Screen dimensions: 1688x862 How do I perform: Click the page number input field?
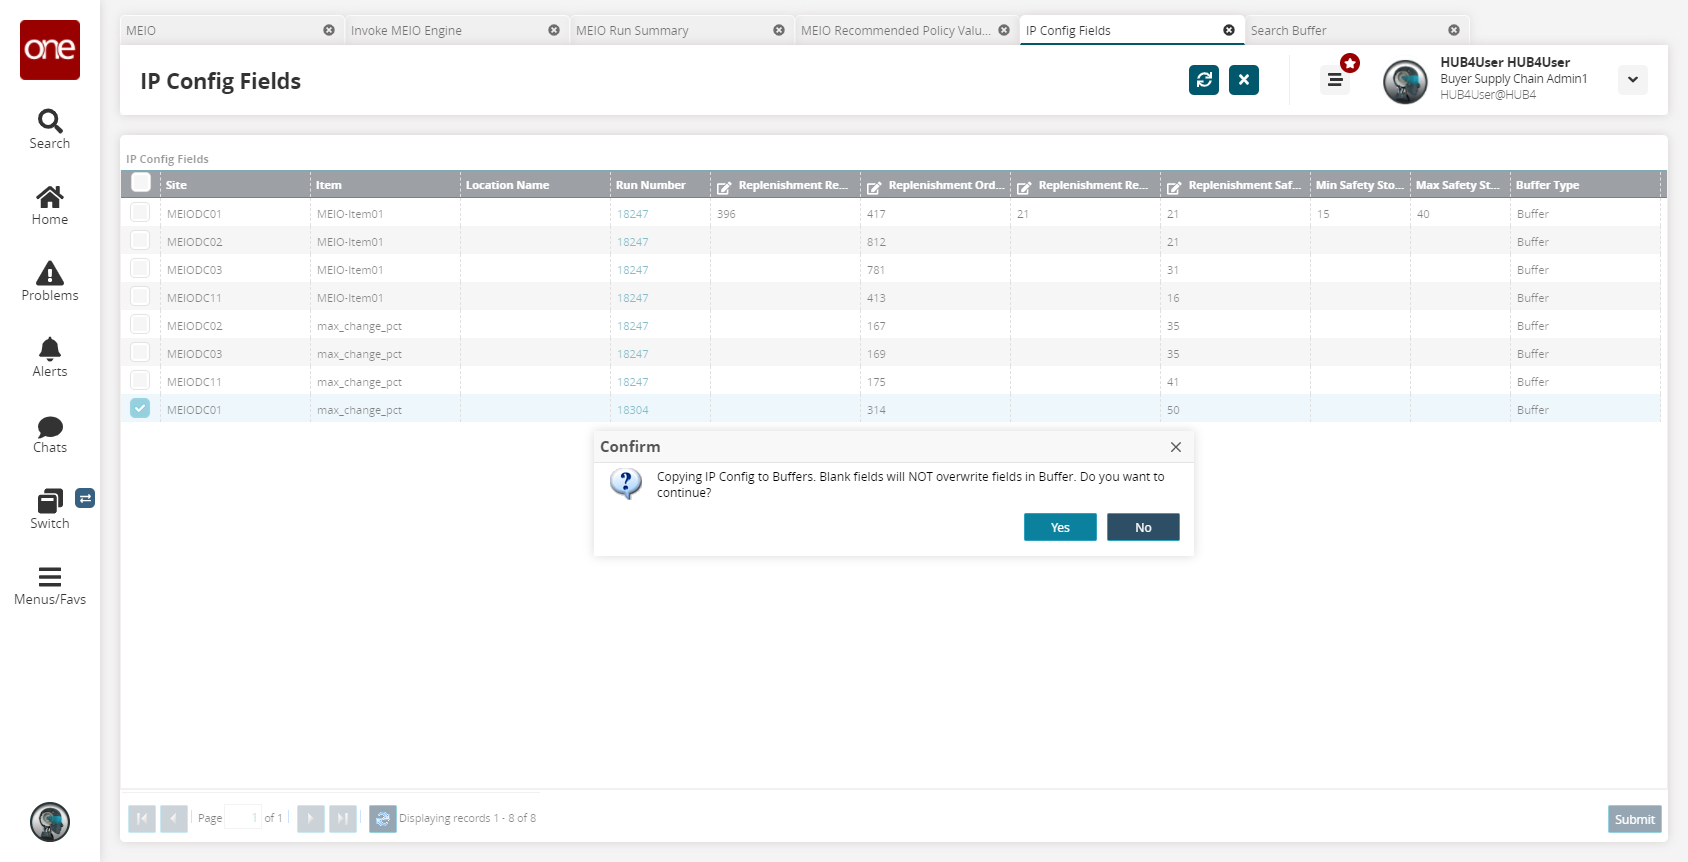(x=242, y=818)
